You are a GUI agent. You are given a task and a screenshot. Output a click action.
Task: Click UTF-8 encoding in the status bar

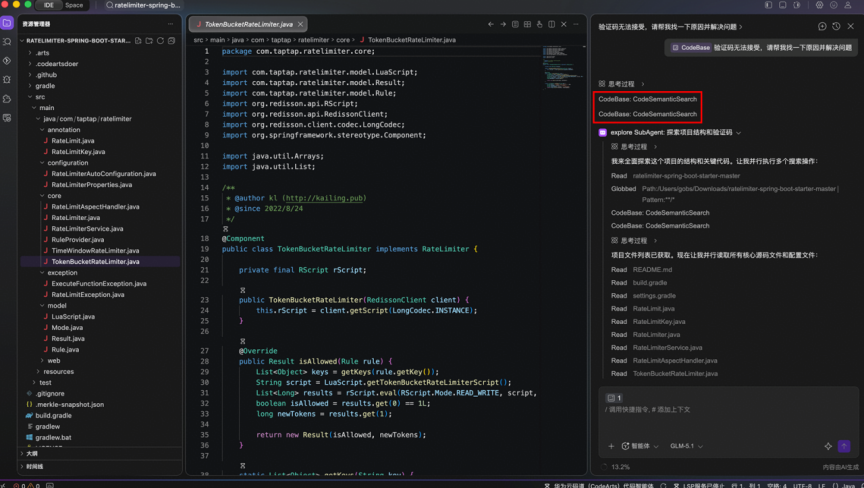pyautogui.click(x=802, y=485)
